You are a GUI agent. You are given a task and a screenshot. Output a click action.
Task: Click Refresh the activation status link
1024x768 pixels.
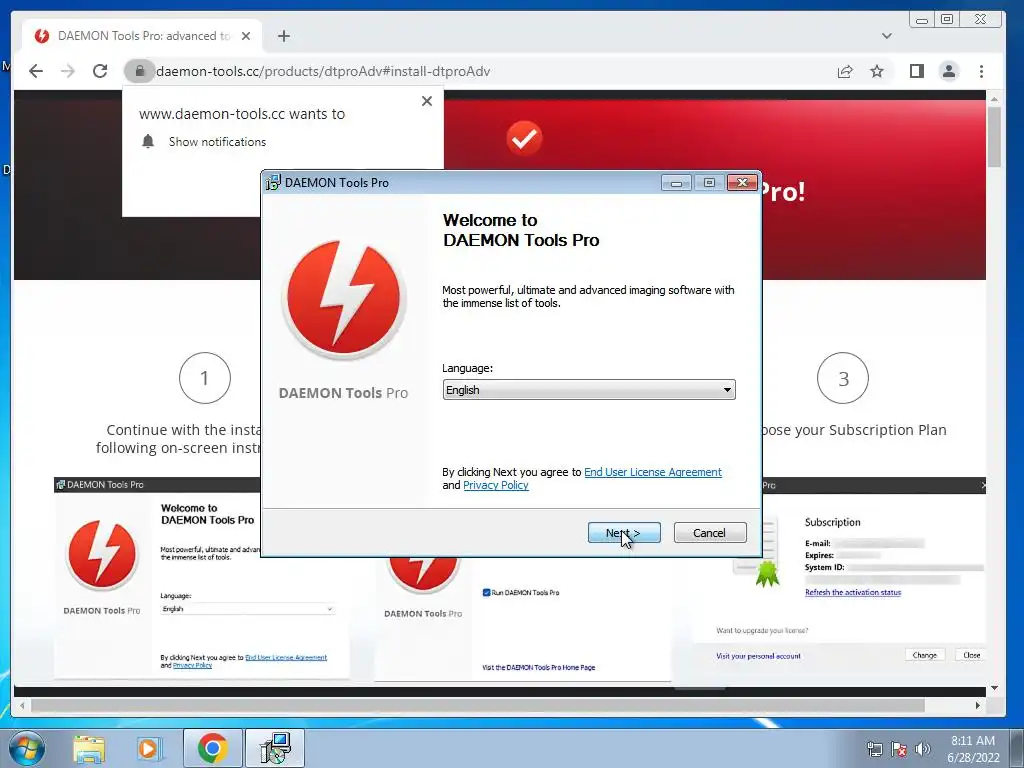coord(853,592)
